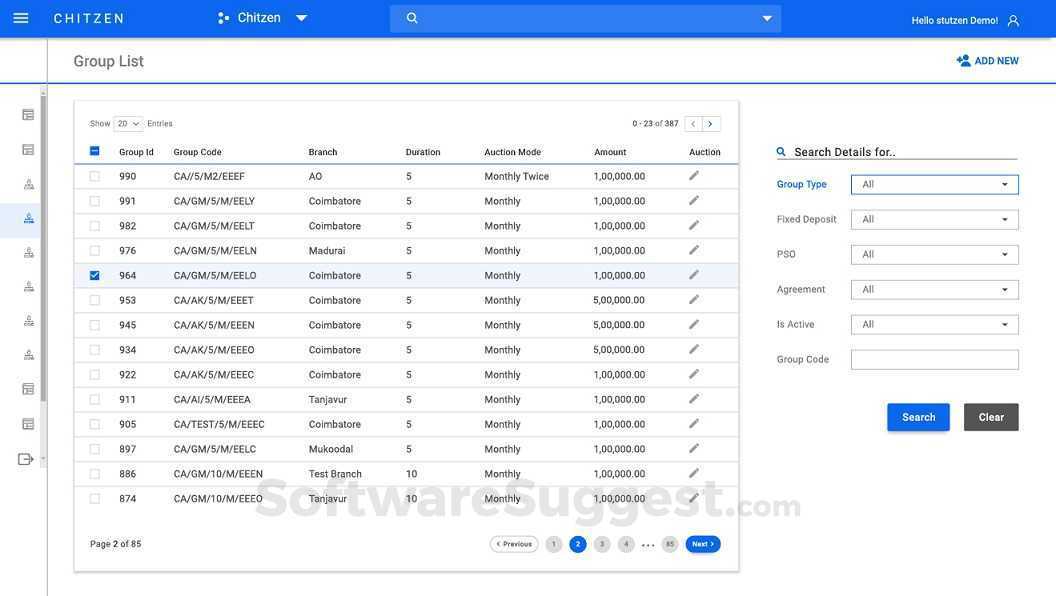This screenshot has height=596, width=1056.
Task: Go to page 3 in pagination
Action: [602, 545]
